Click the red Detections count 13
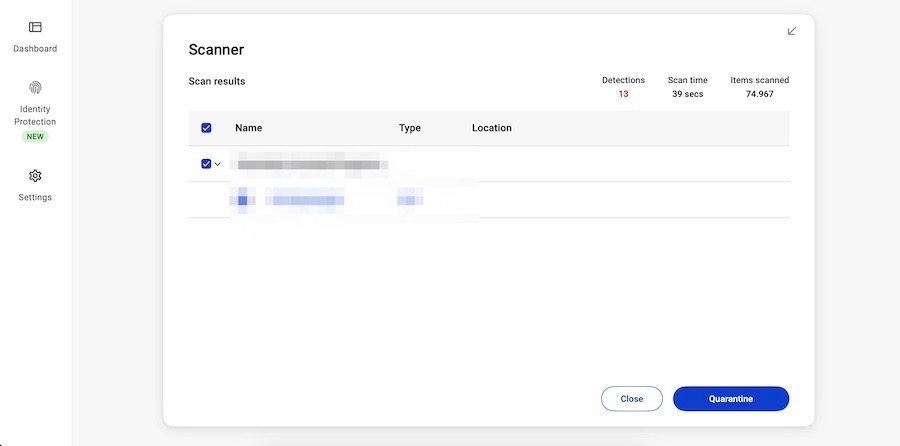This screenshot has height=446, width=900. tap(623, 94)
